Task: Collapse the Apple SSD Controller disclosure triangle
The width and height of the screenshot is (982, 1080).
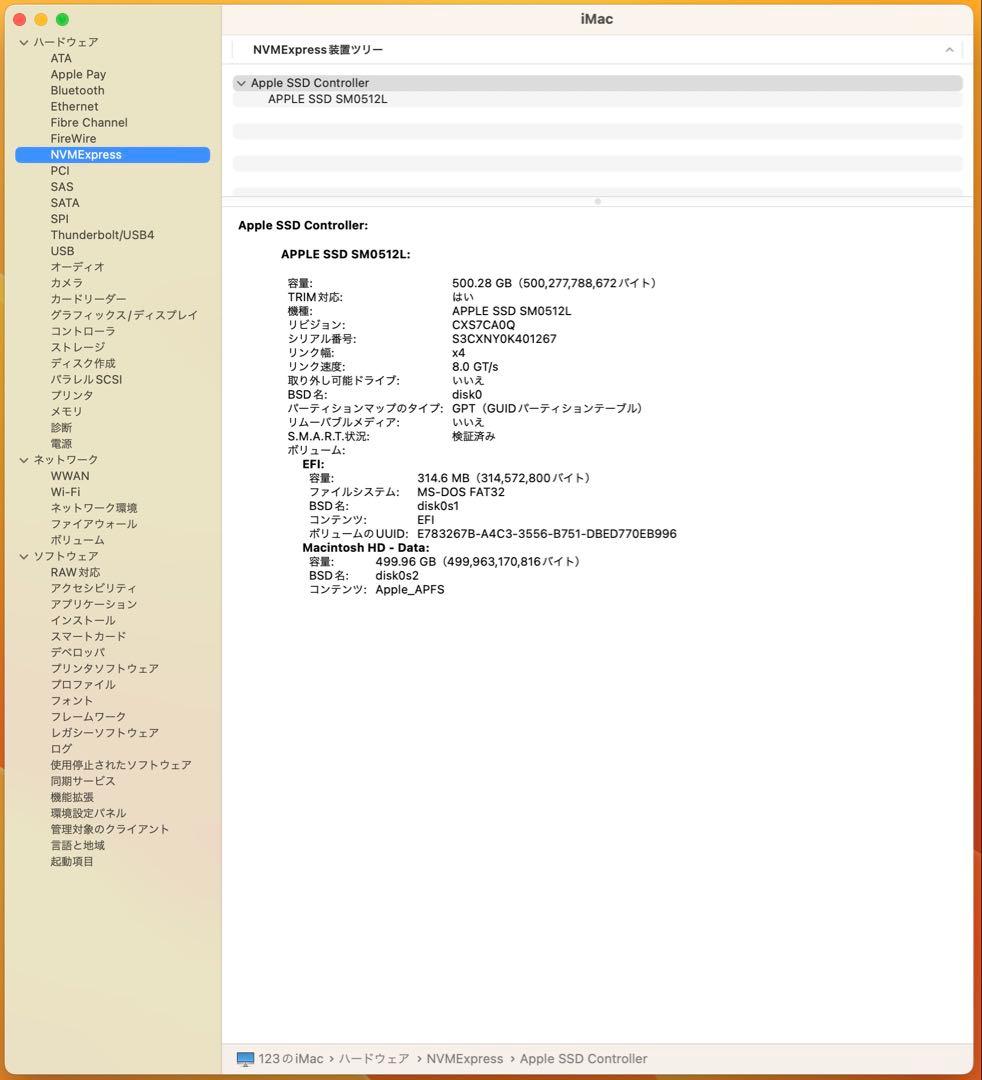Action: tap(241, 82)
